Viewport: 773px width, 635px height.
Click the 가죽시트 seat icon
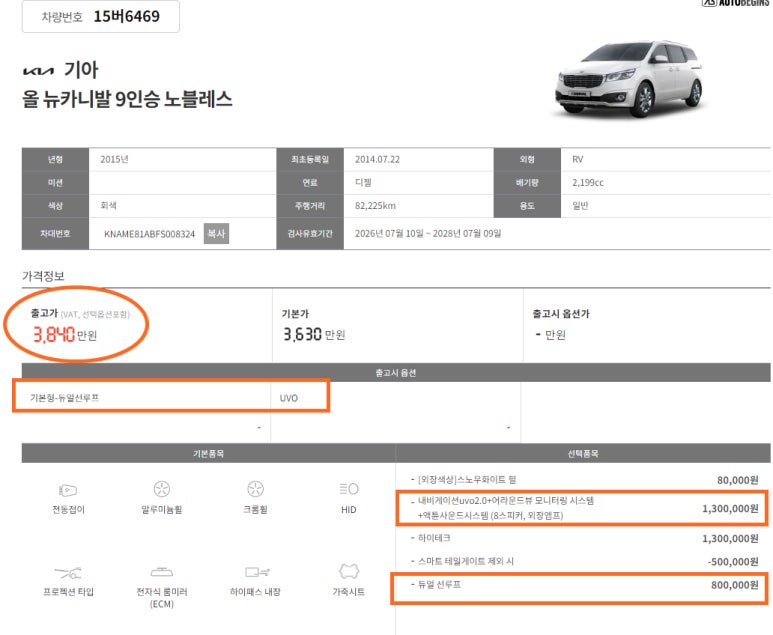click(349, 571)
